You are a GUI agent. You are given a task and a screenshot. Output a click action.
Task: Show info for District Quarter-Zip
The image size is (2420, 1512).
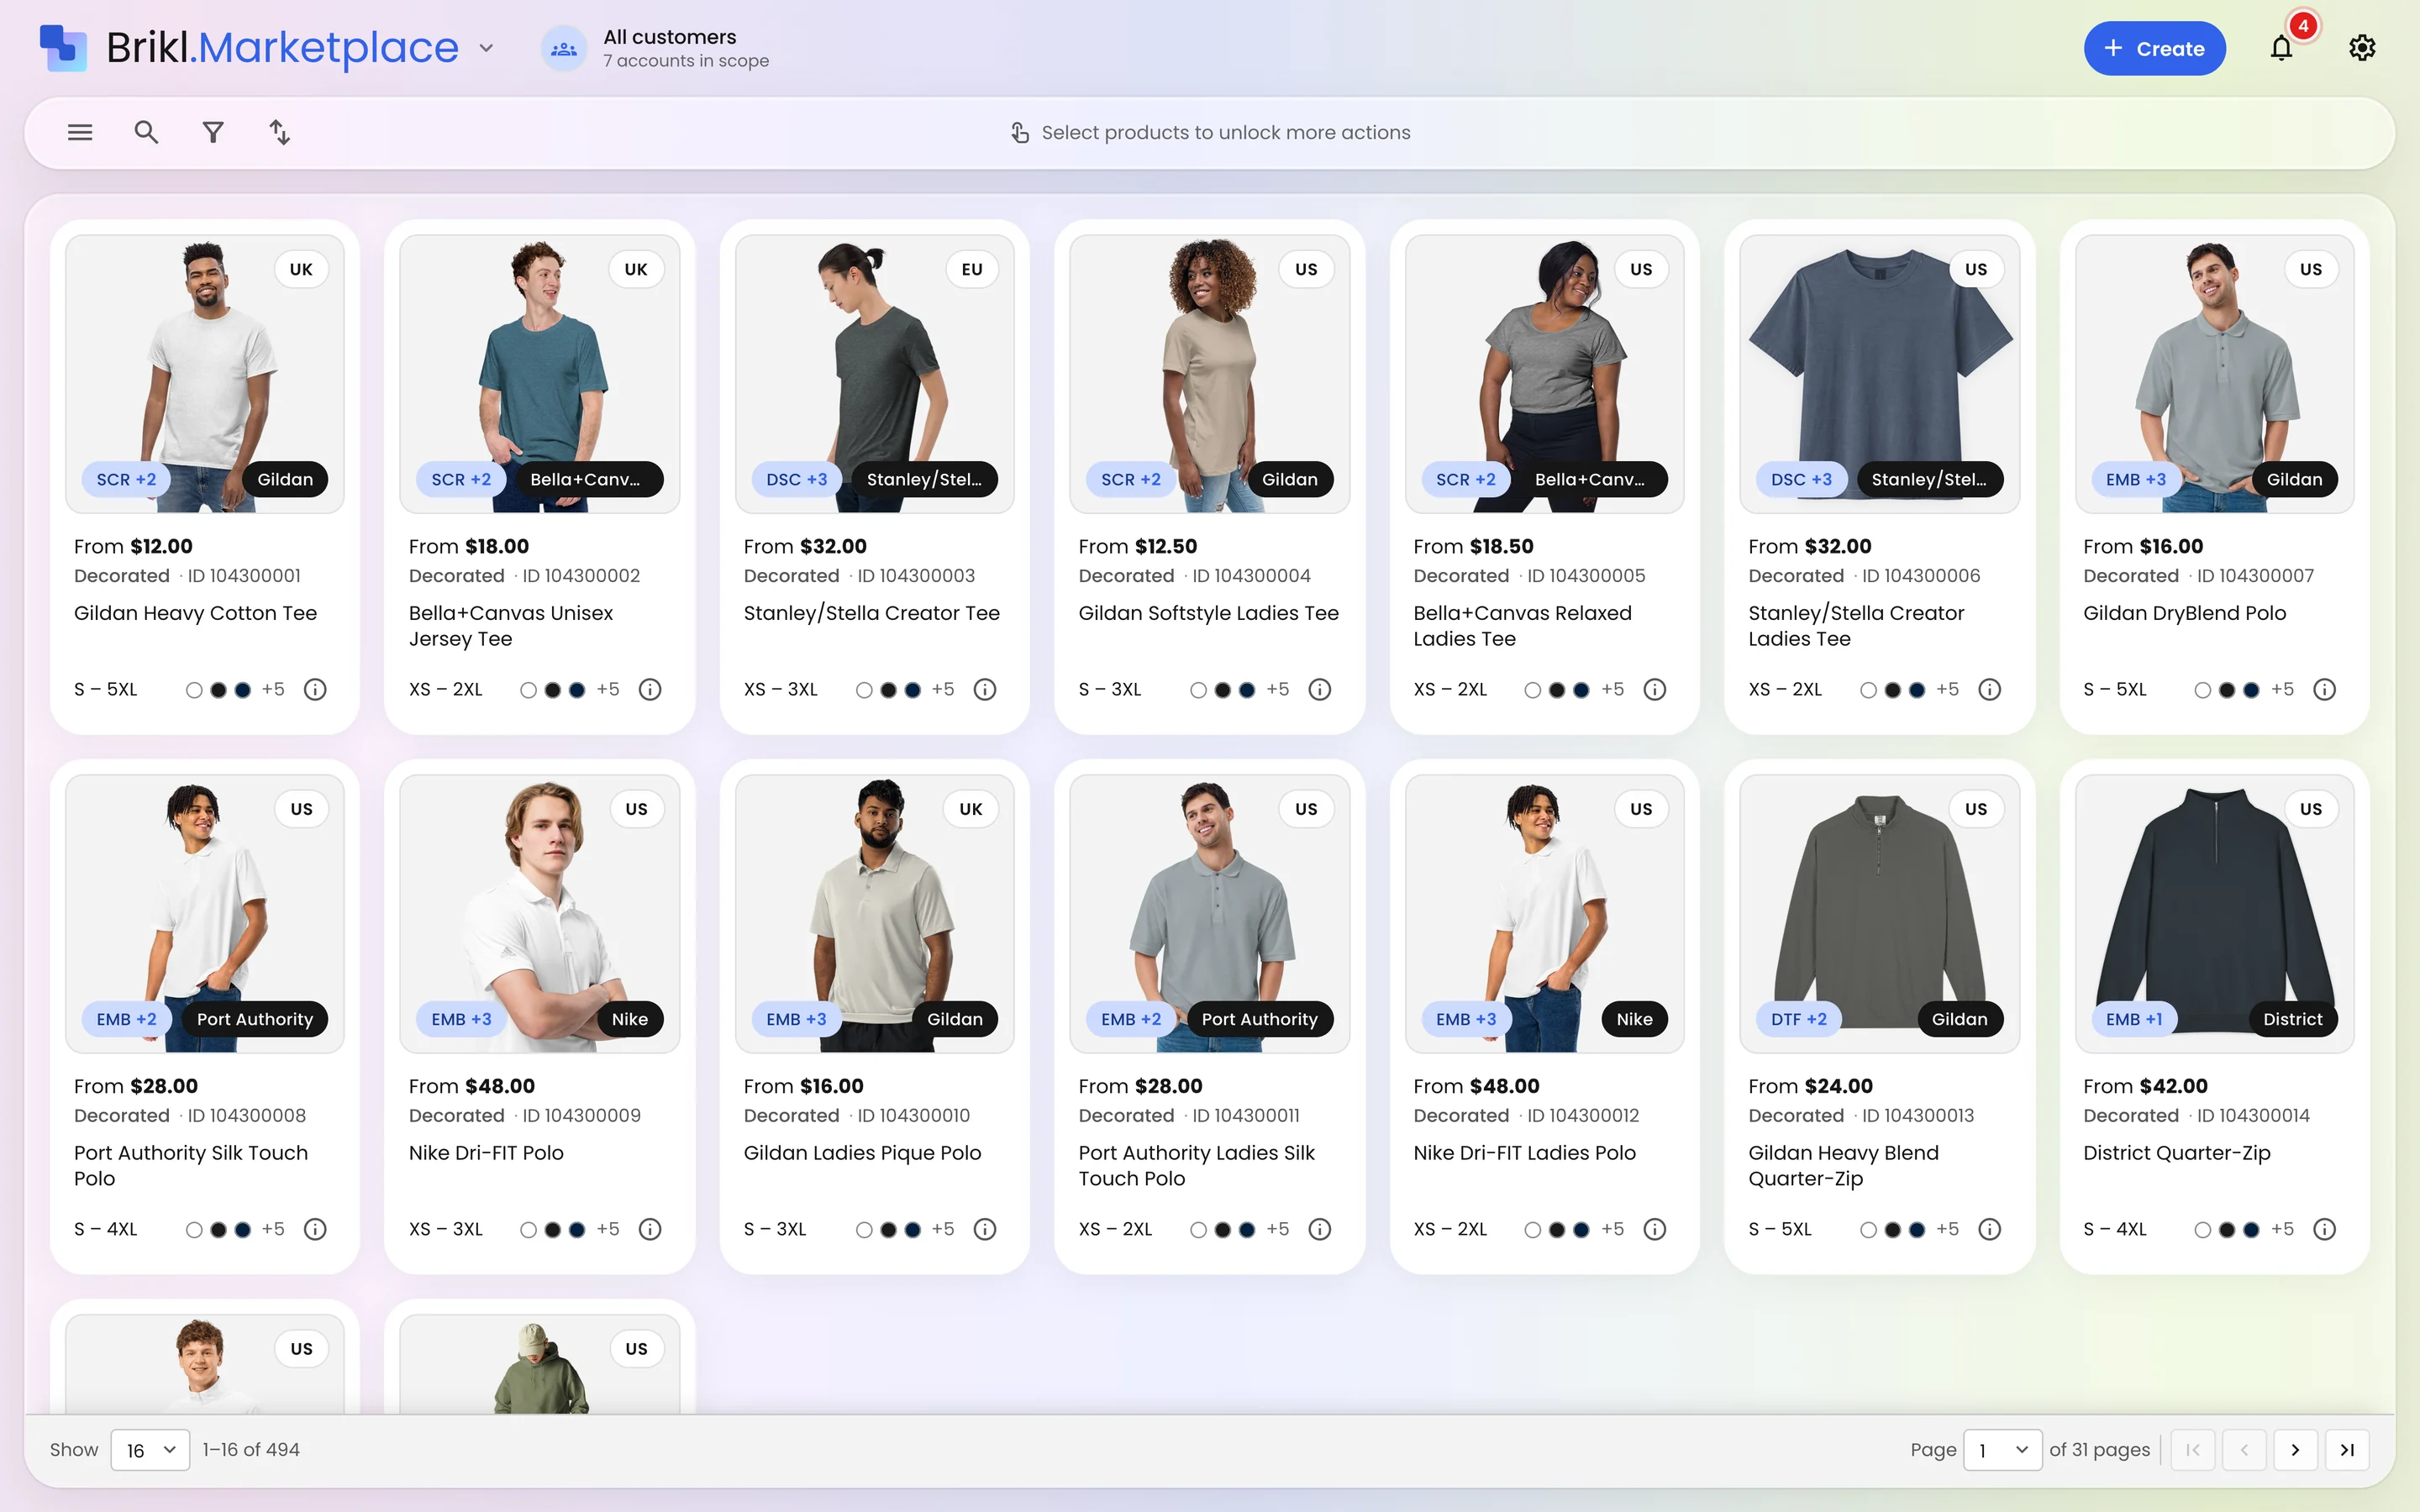coord(2325,1229)
